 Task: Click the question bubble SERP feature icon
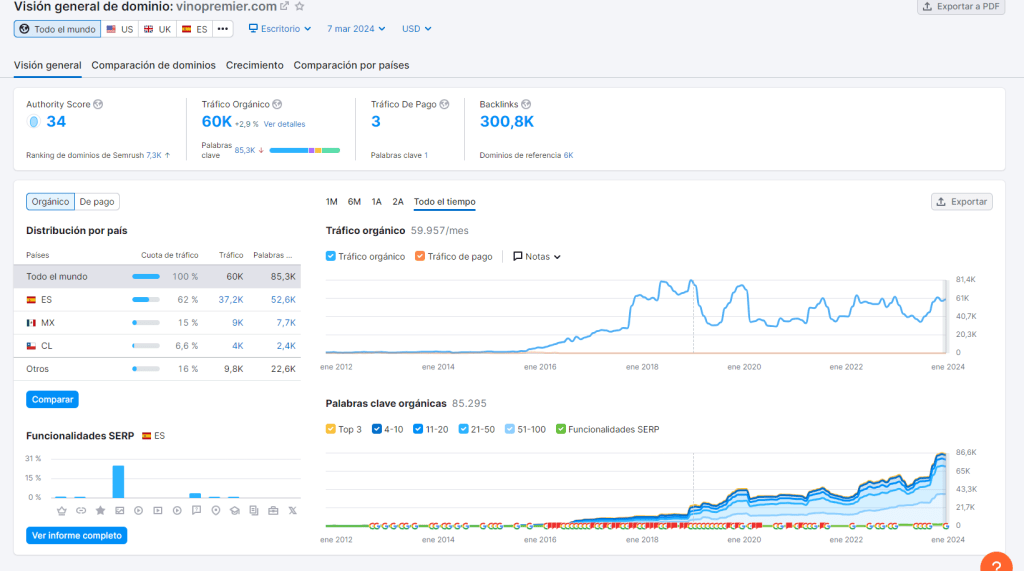tap(197, 511)
